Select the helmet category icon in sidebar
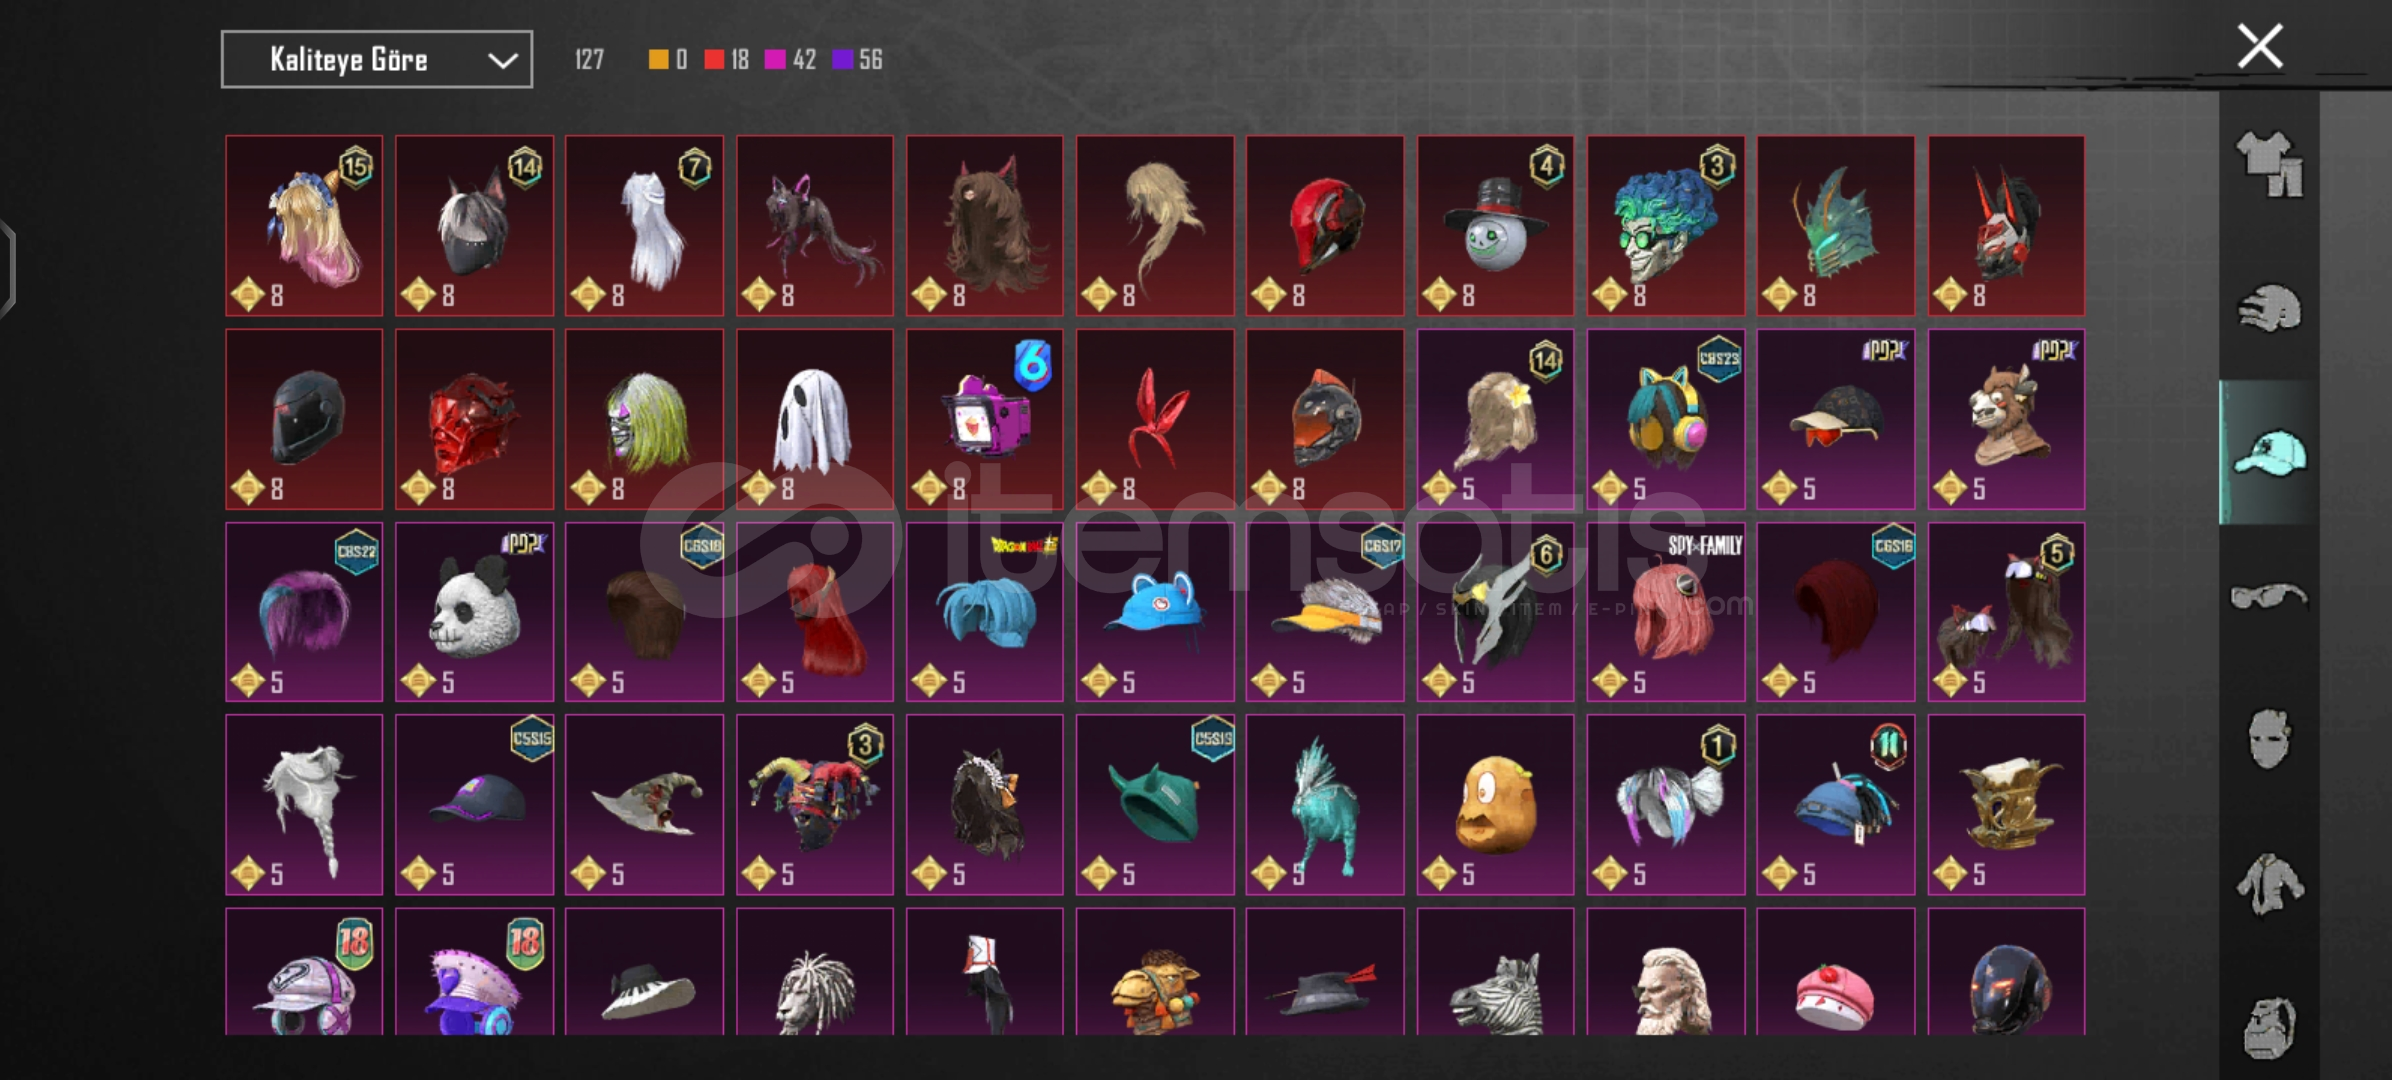Viewport: 2392px width, 1080px height. point(2269,308)
